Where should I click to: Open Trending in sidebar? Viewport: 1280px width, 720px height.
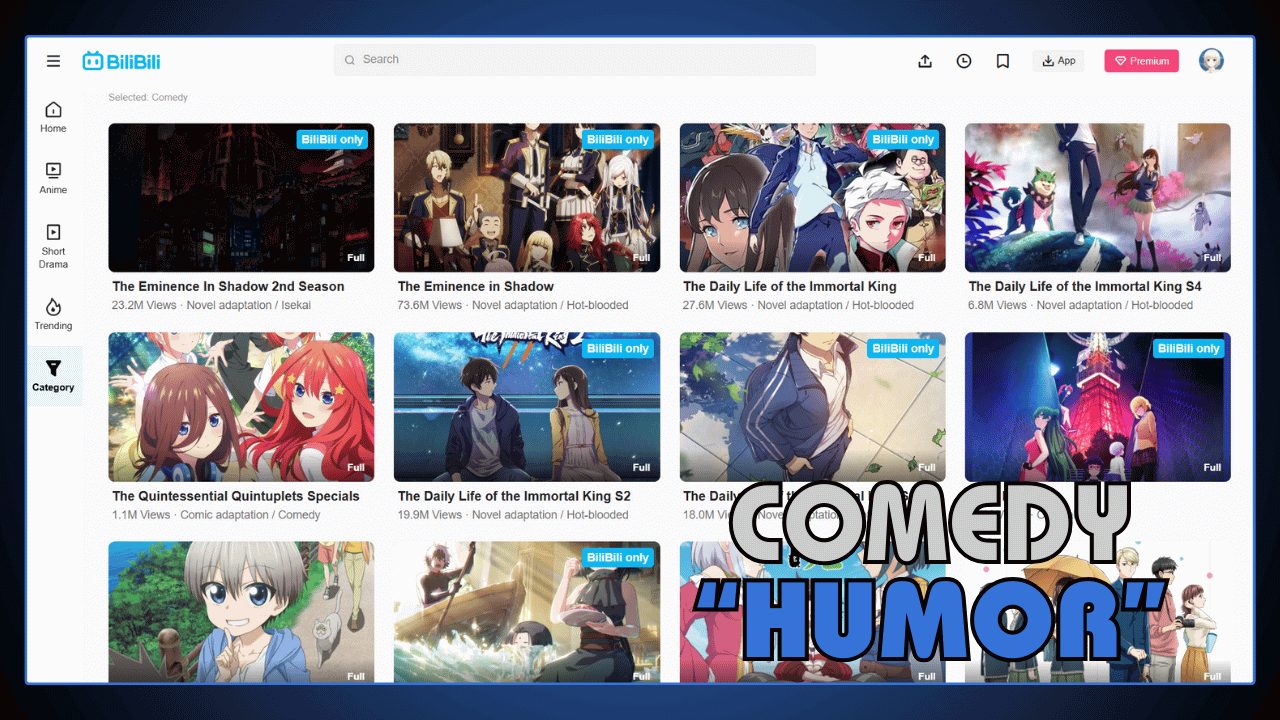point(53,314)
